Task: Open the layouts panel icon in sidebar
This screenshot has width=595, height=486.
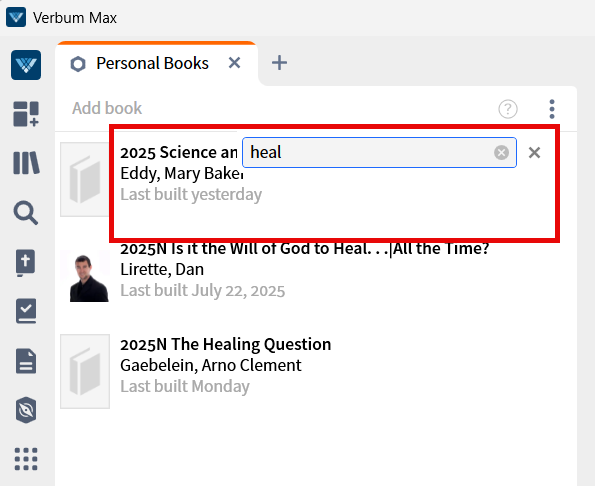Action: [26, 114]
